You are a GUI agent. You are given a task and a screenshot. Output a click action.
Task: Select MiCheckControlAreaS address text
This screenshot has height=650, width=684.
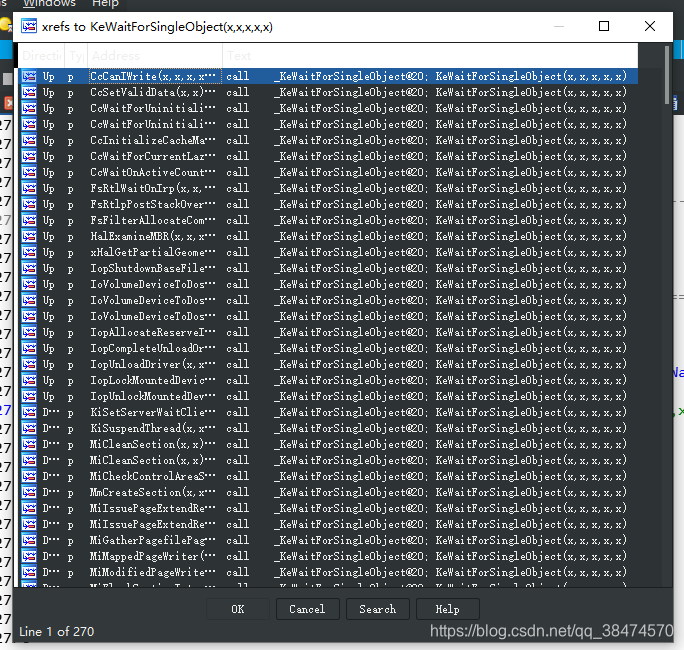click(153, 476)
